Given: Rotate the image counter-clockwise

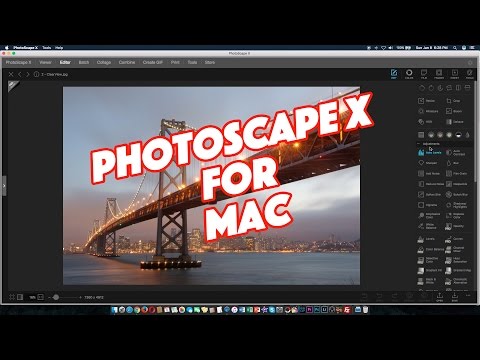Looking at the screenshot, I should [x=422, y=88].
